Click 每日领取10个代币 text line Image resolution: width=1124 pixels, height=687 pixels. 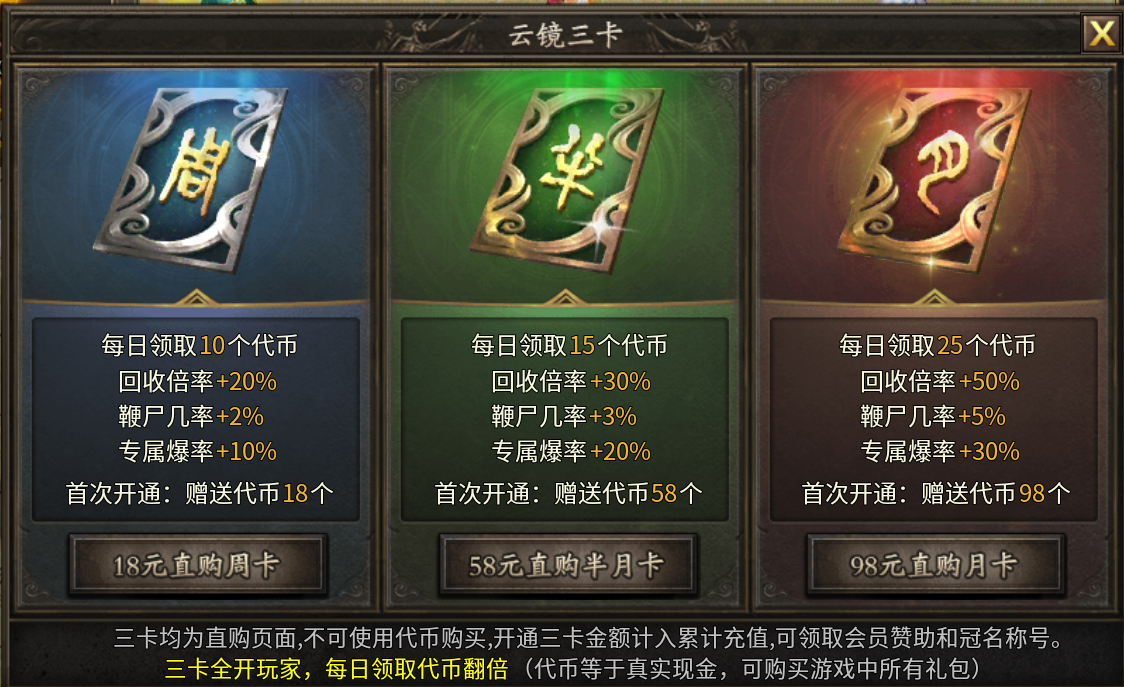point(199,346)
